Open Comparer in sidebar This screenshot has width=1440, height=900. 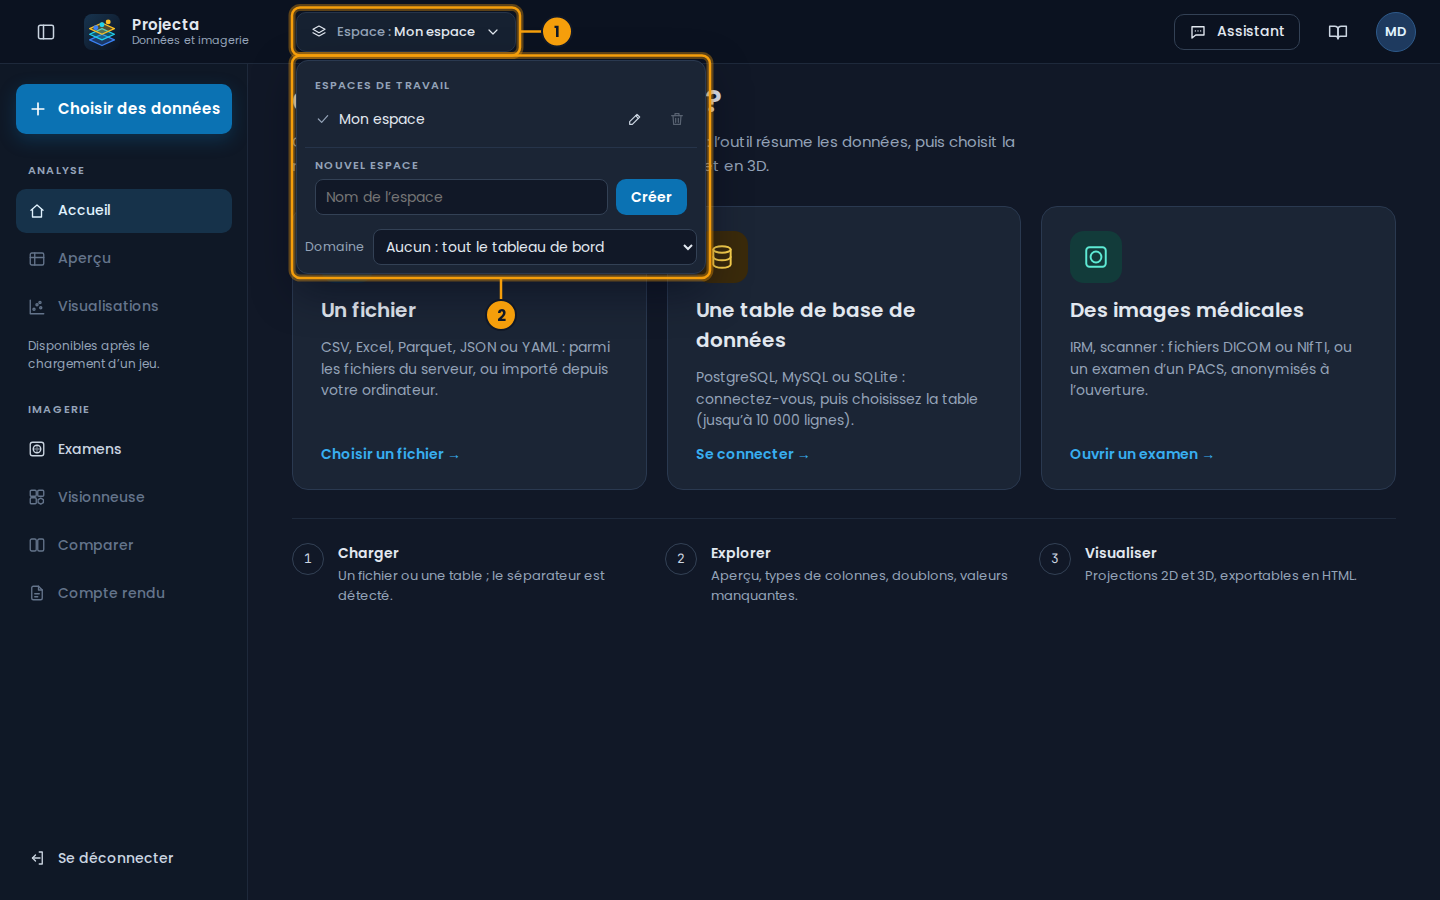[124, 546]
